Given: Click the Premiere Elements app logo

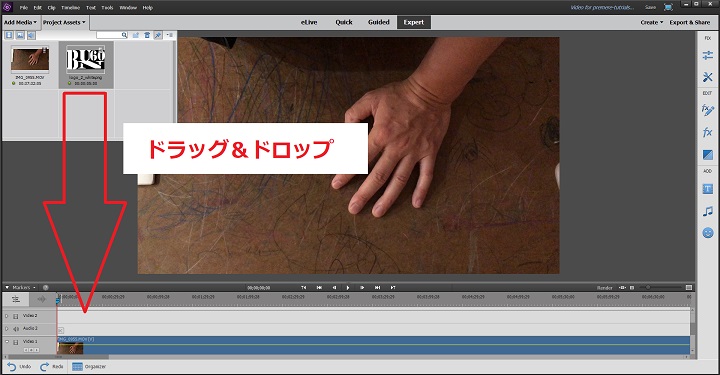Looking at the screenshot, I should coord(7,7).
